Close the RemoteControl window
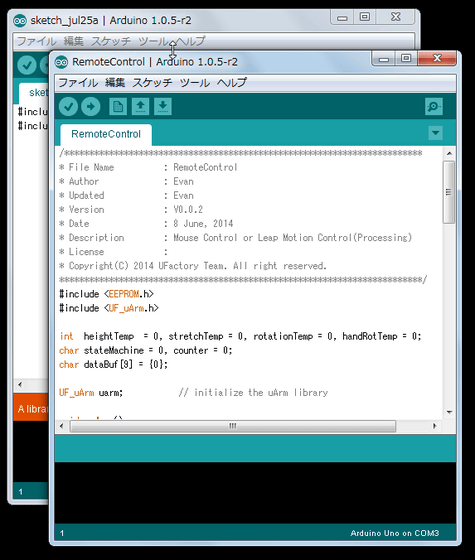 [x=437, y=59]
